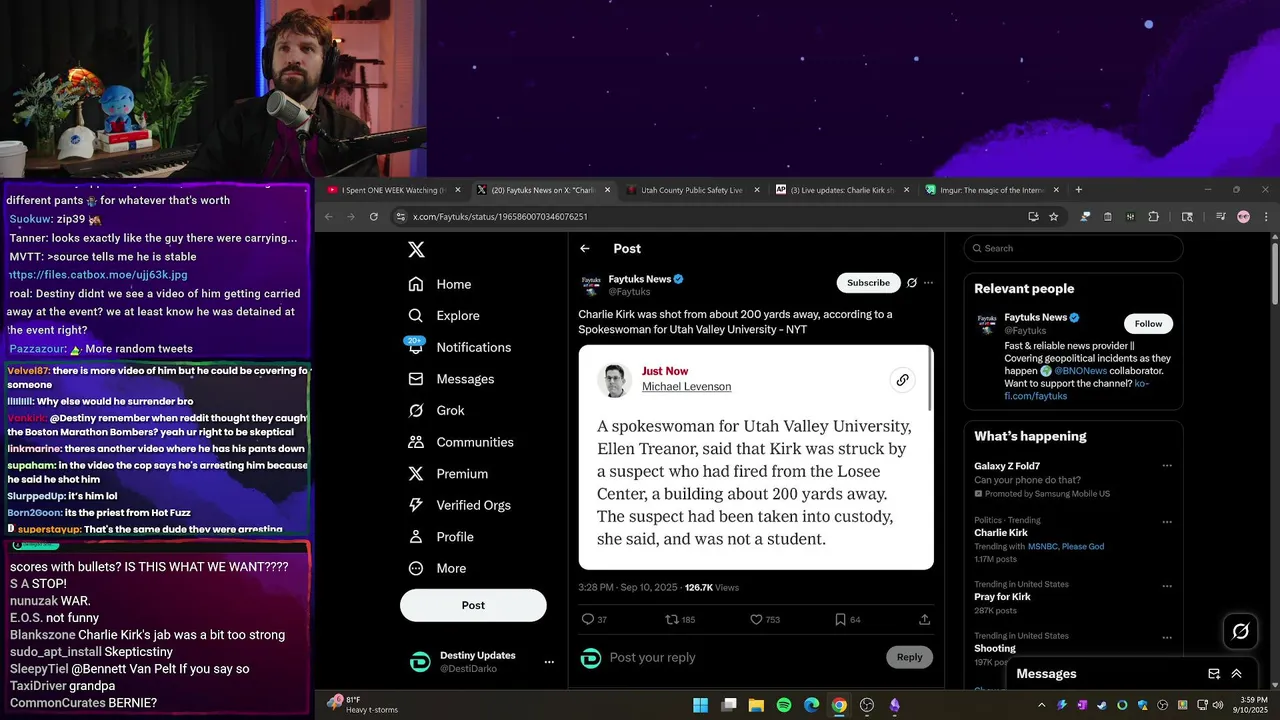Subscribe to Faytuks News
The image size is (1280, 720).
868,283
